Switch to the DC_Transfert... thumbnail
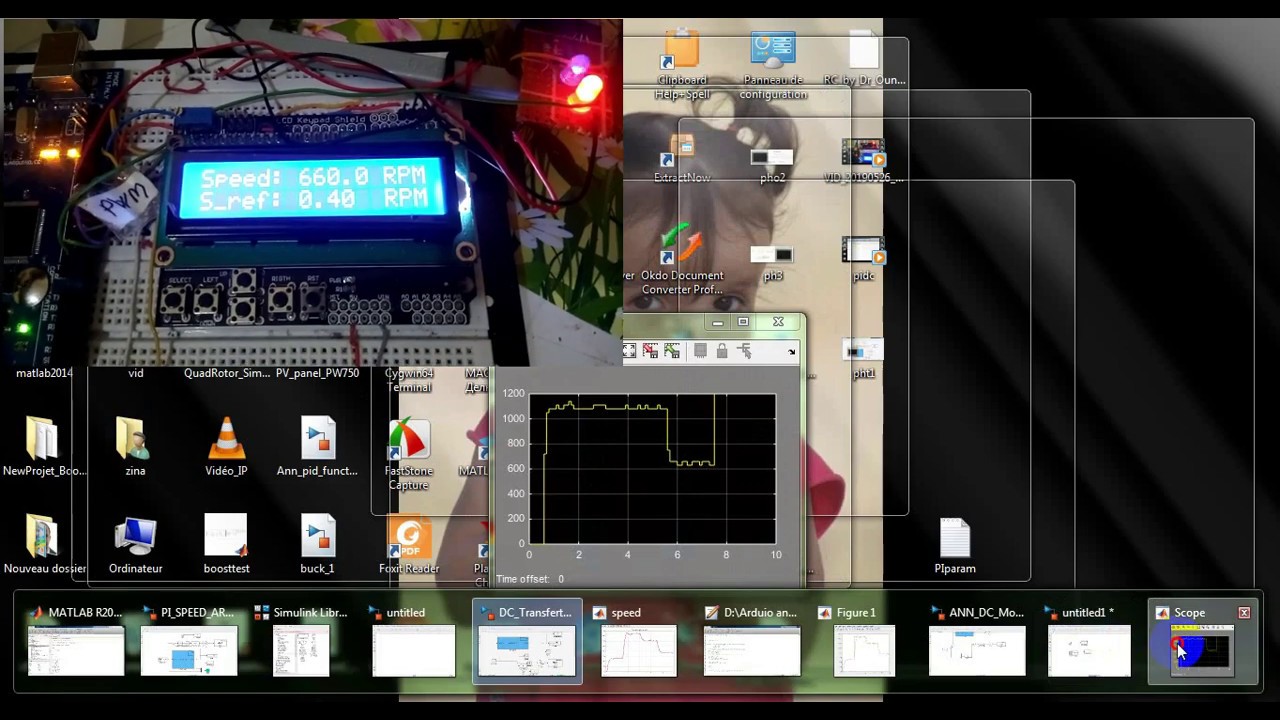The image size is (1280, 720). [527, 640]
